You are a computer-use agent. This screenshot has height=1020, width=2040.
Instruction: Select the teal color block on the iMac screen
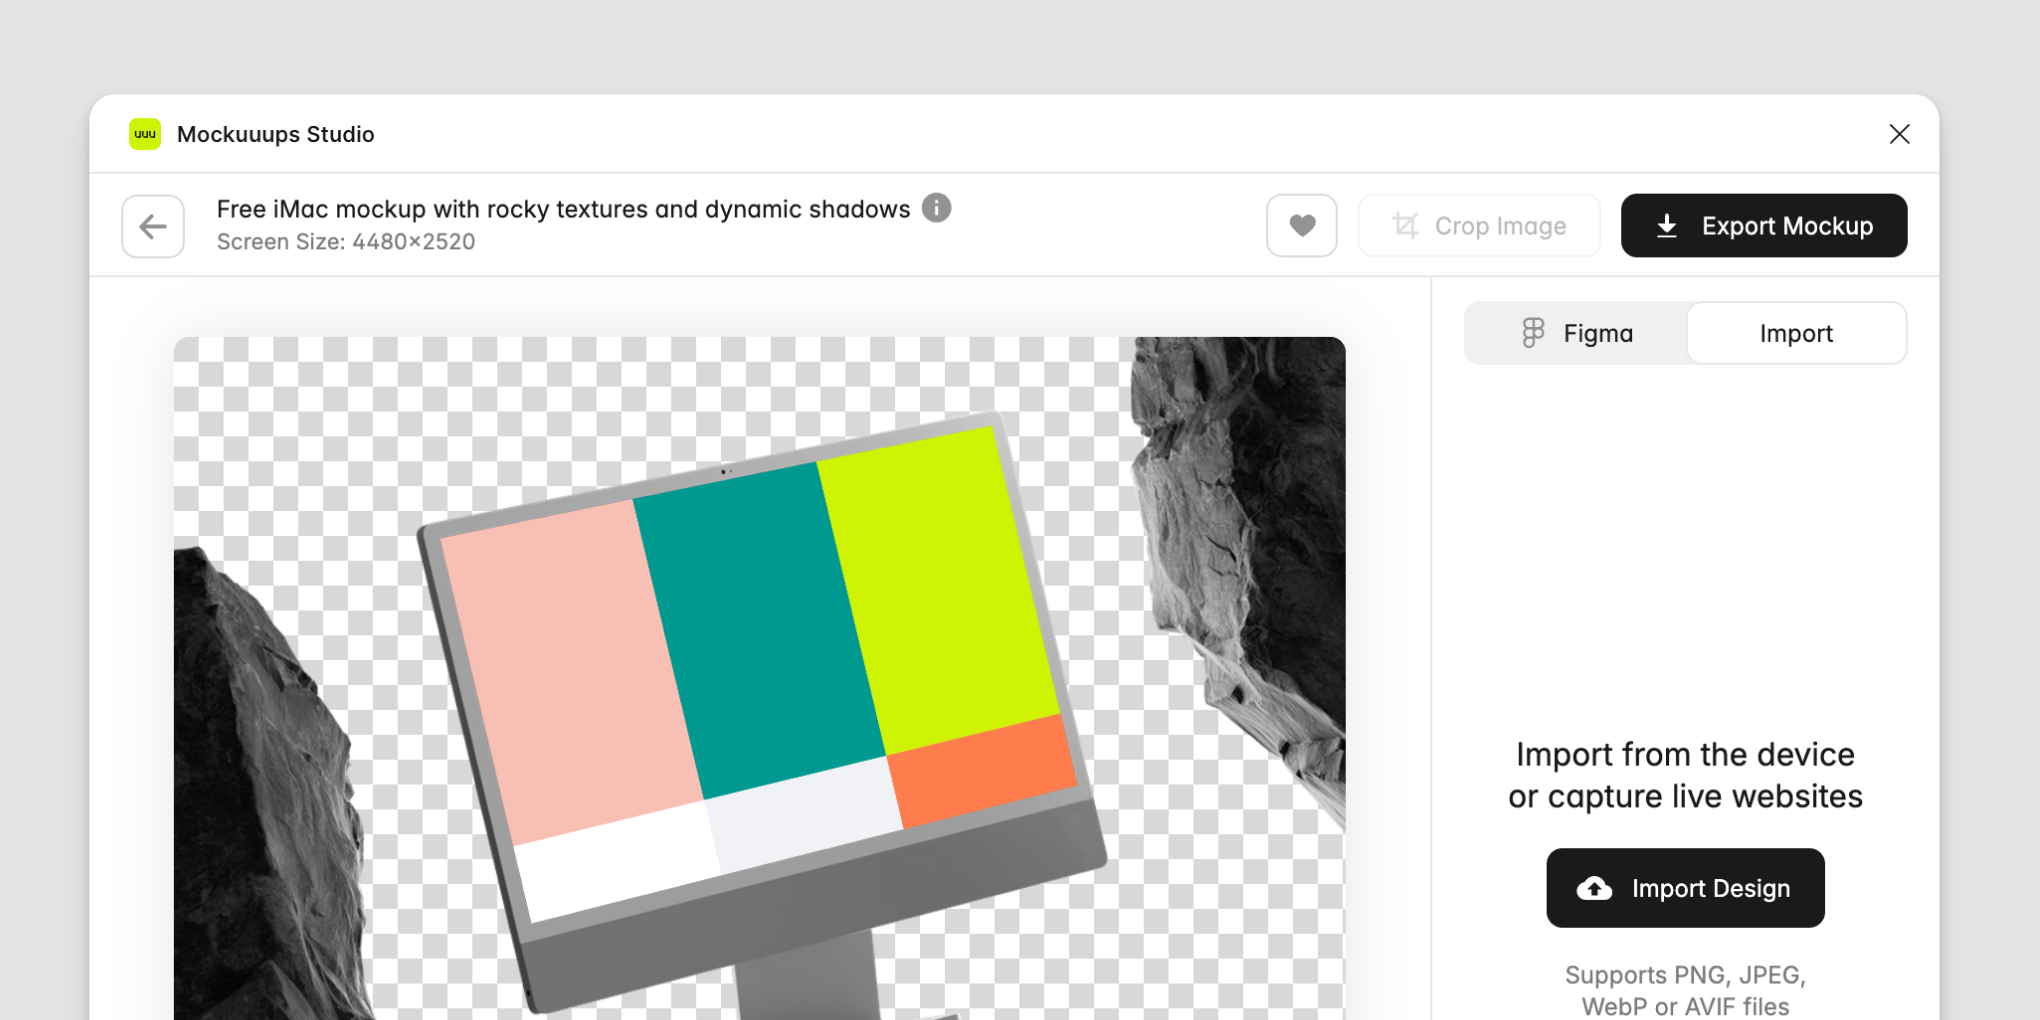(760, 620)
